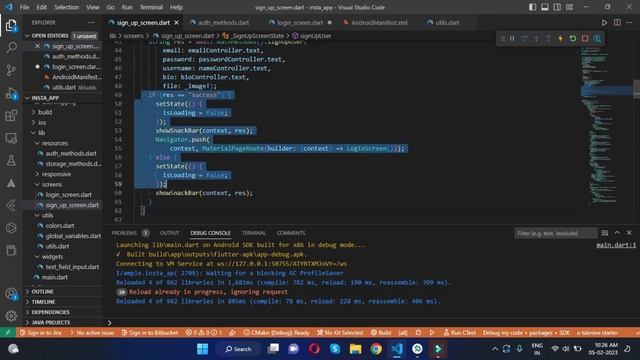Screen dimensions: 640x360
Task: Open Run and Debug in the activity bar
Action: click(11, 93)
